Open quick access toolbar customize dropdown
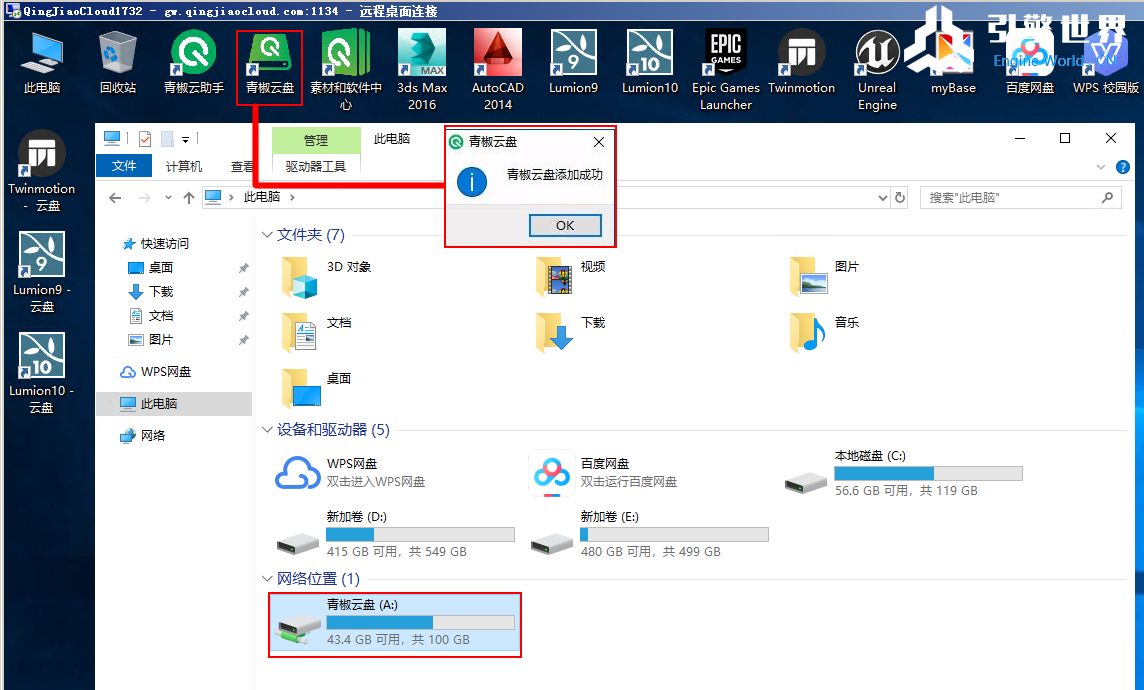 [185, 139]
